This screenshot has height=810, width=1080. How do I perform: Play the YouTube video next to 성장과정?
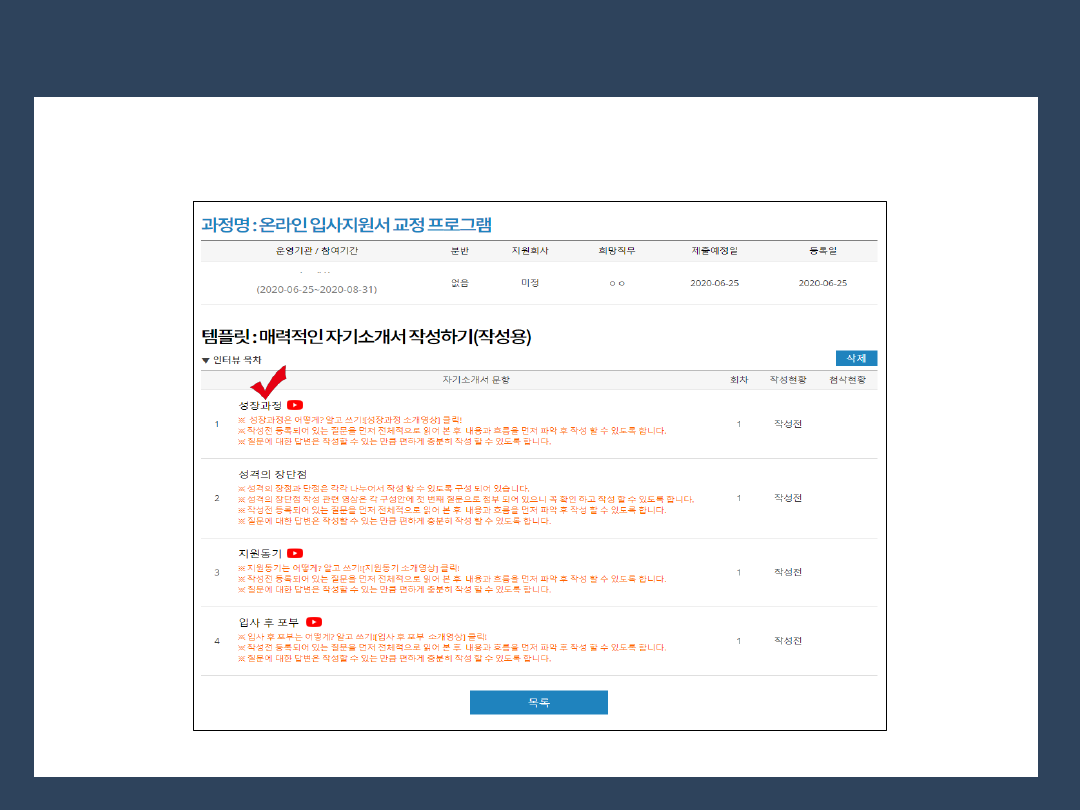pyautogui.click(x=296, y=405)
